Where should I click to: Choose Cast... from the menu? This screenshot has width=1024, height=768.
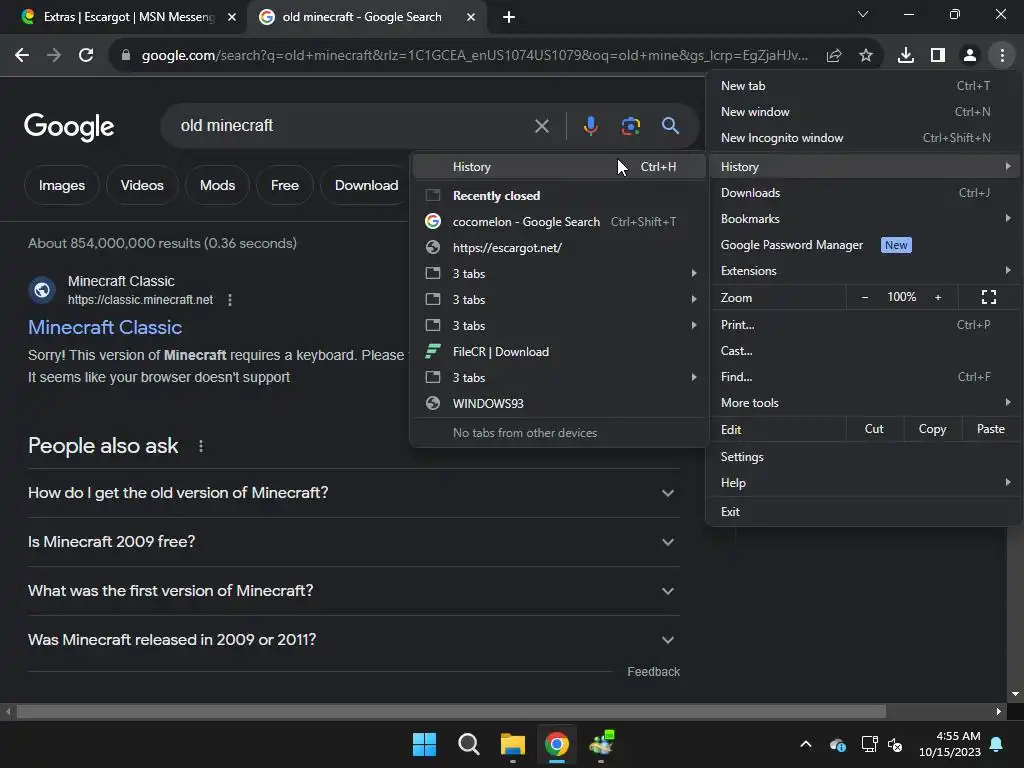(x=864, y=351)
